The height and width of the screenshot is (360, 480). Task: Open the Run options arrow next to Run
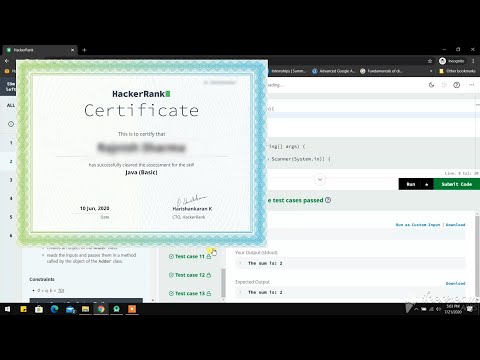[x=427, y=184]
